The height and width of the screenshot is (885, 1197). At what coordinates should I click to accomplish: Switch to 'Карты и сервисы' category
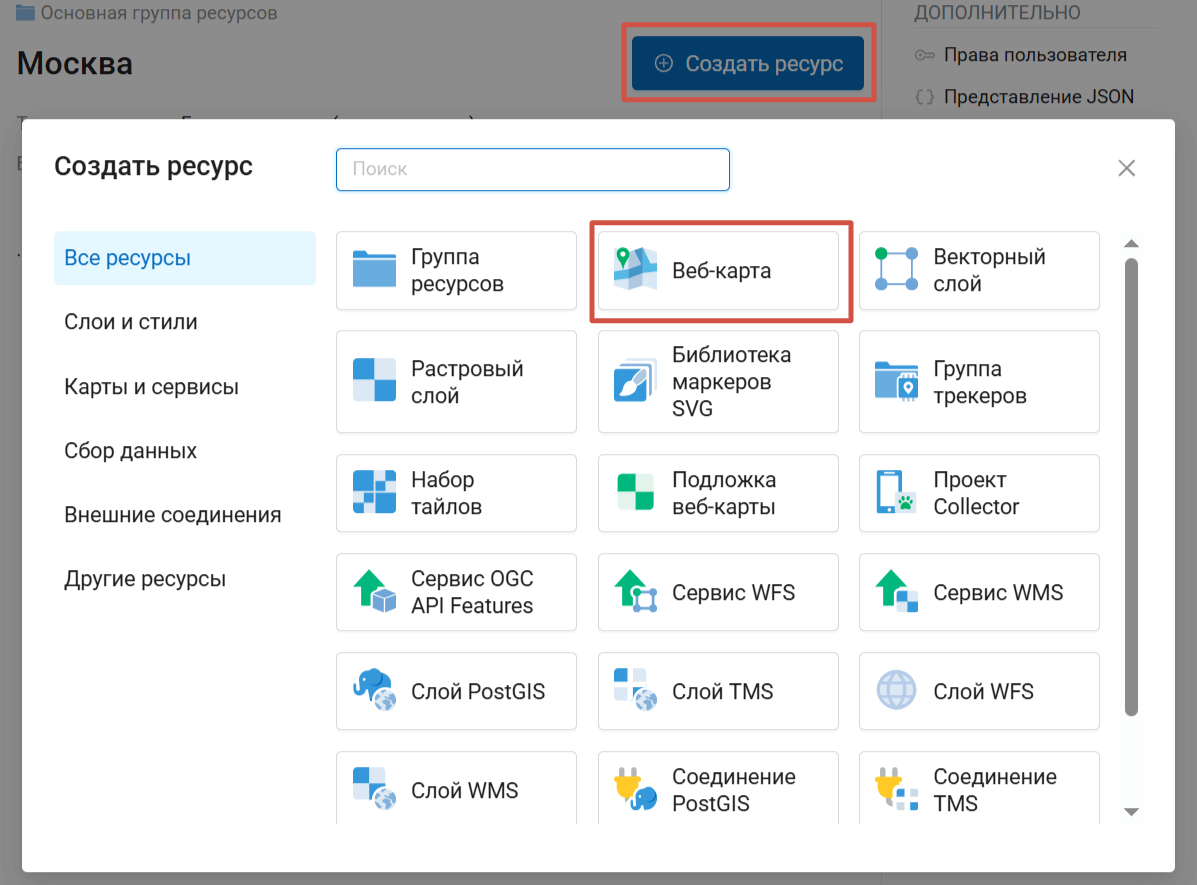(x=151, y=387)
